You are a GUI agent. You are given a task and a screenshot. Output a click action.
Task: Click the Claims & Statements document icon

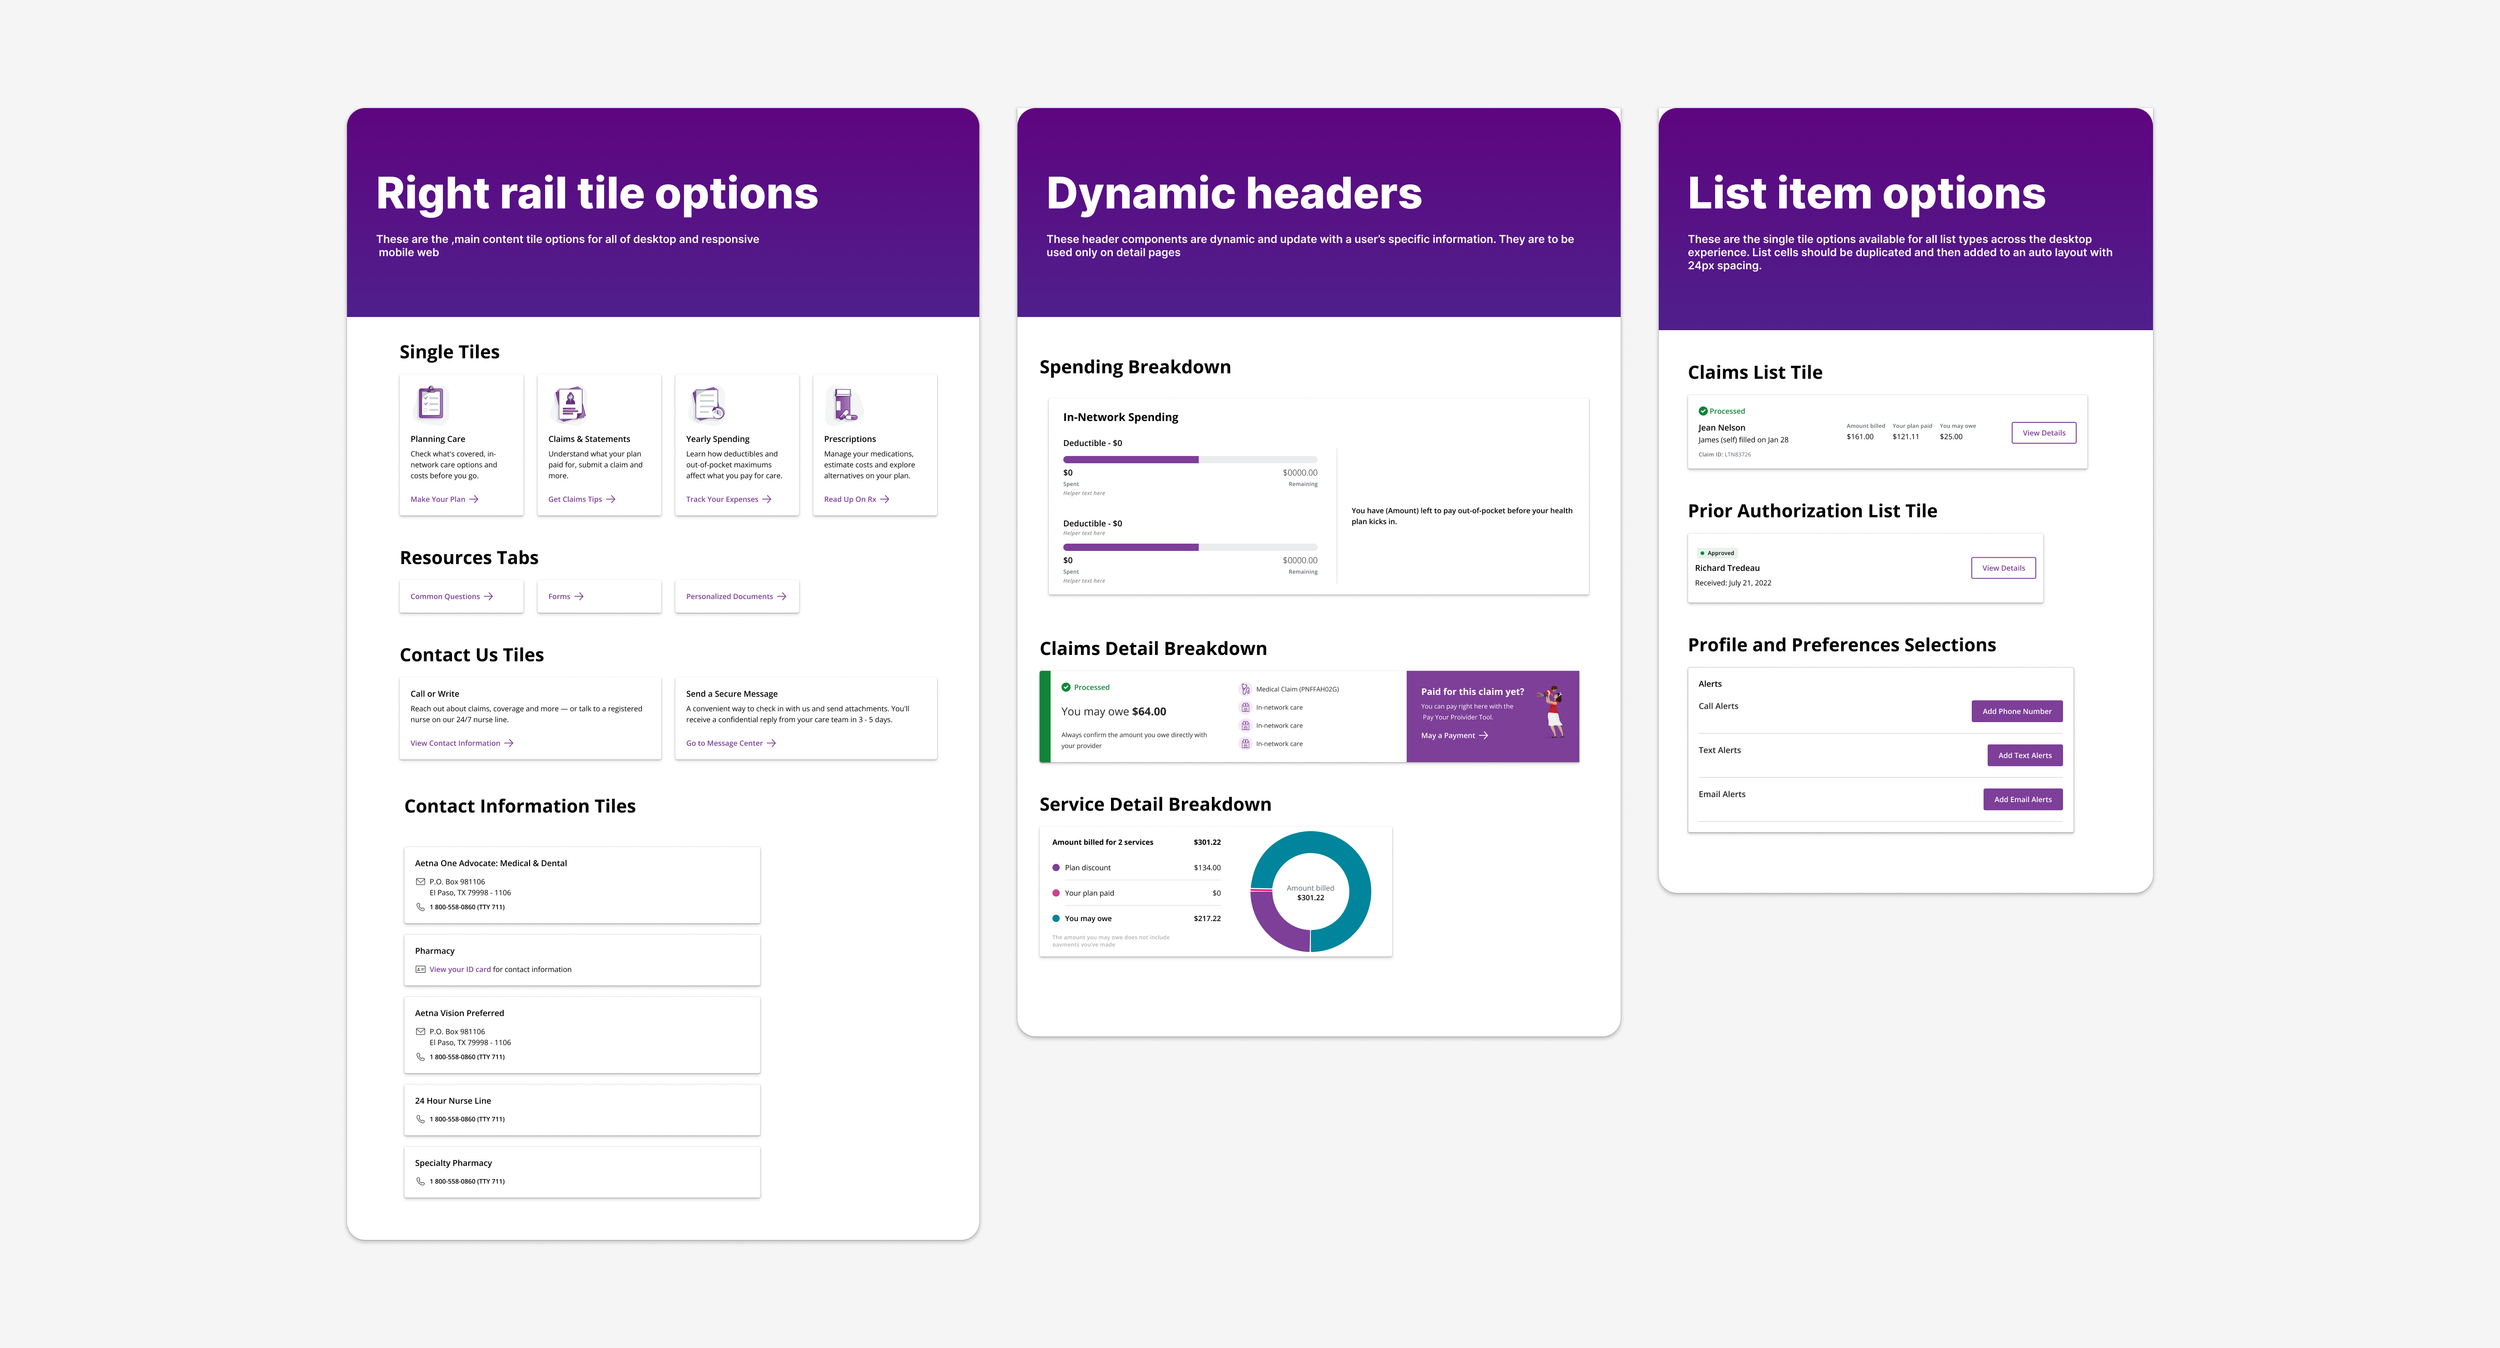pyautogui.click(x=570, y=404)
